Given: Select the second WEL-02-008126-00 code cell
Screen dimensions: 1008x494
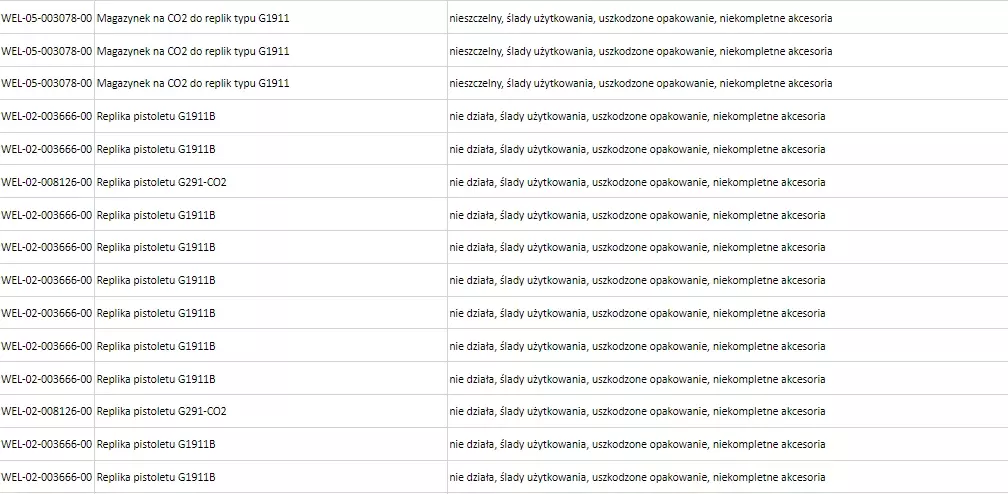Looking at the screenshot, I should point(47,411).
